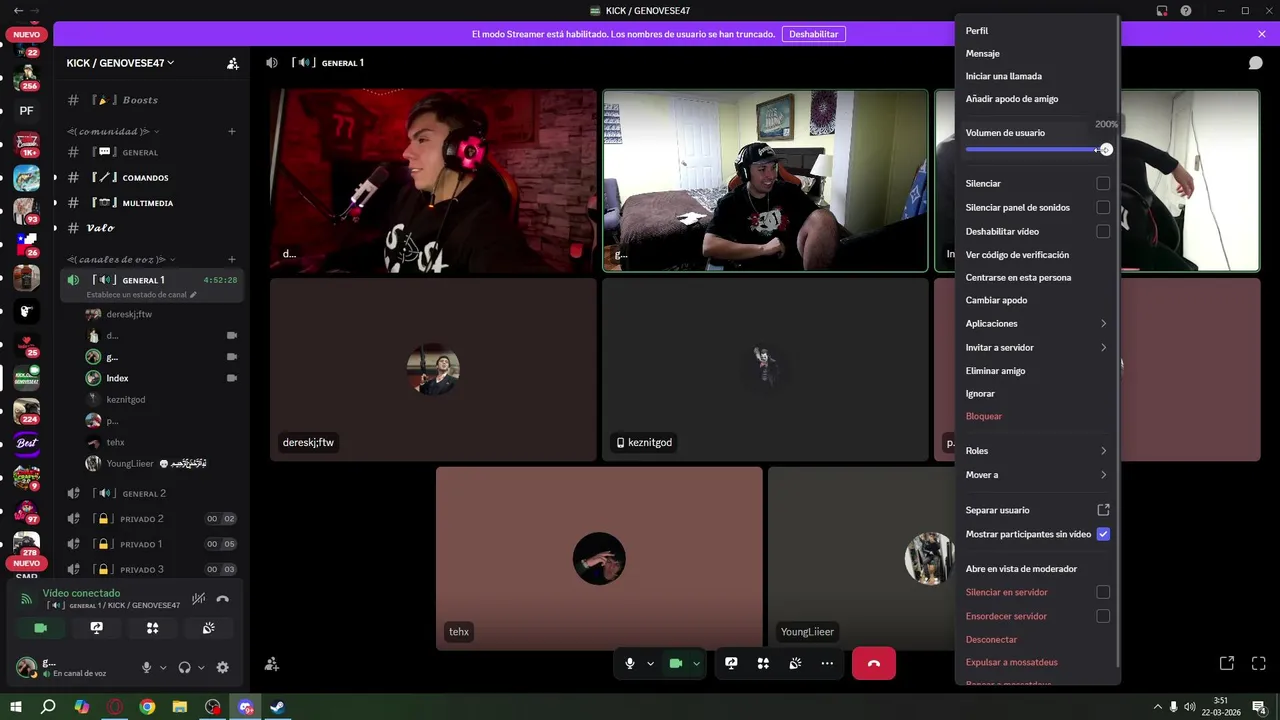
Task: Turn off camera in the bottom call bar
Action: 675,663
